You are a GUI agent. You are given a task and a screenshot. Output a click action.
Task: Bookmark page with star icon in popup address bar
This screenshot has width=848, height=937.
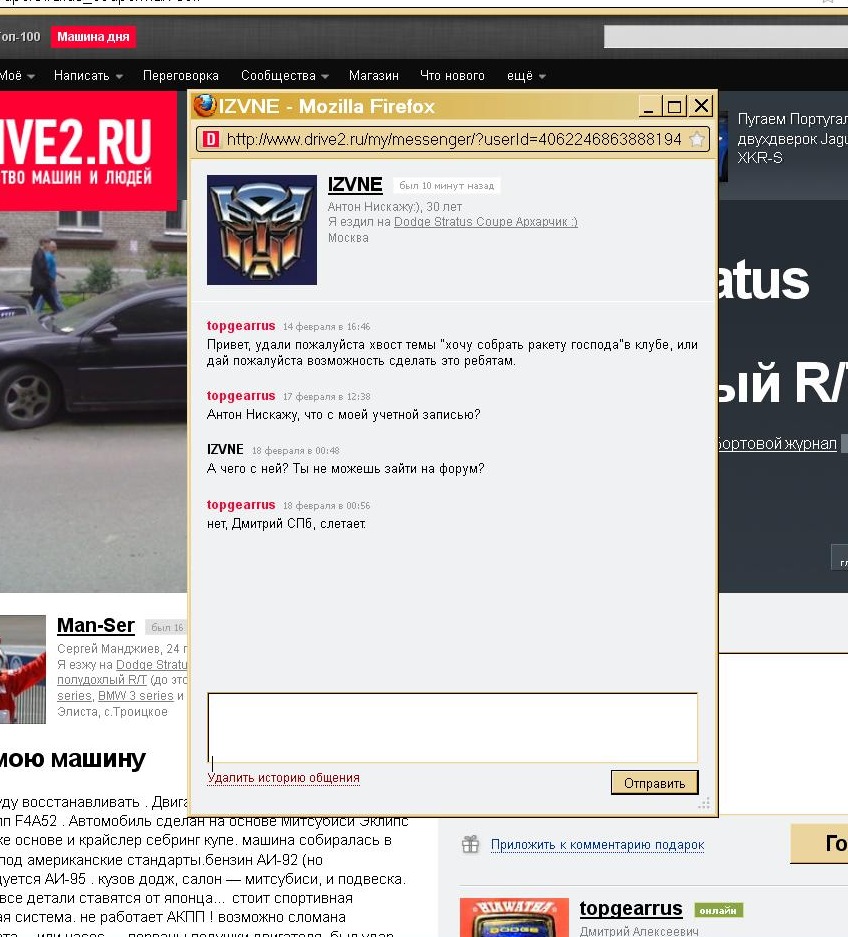coord(696,139)
